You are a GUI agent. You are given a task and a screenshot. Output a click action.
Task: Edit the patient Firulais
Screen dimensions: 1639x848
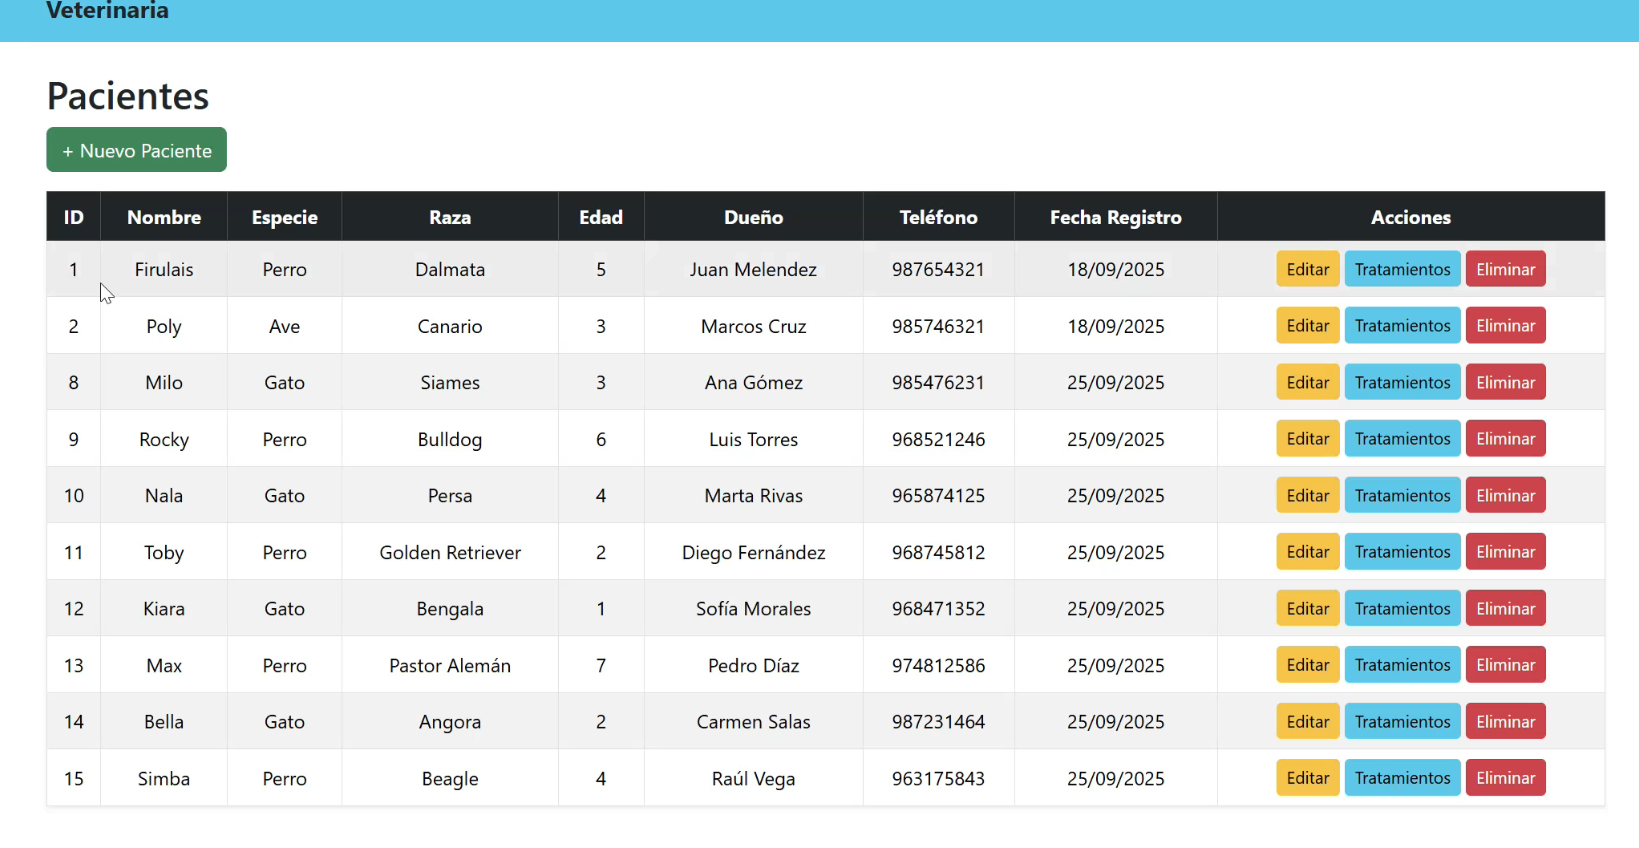1307,269
